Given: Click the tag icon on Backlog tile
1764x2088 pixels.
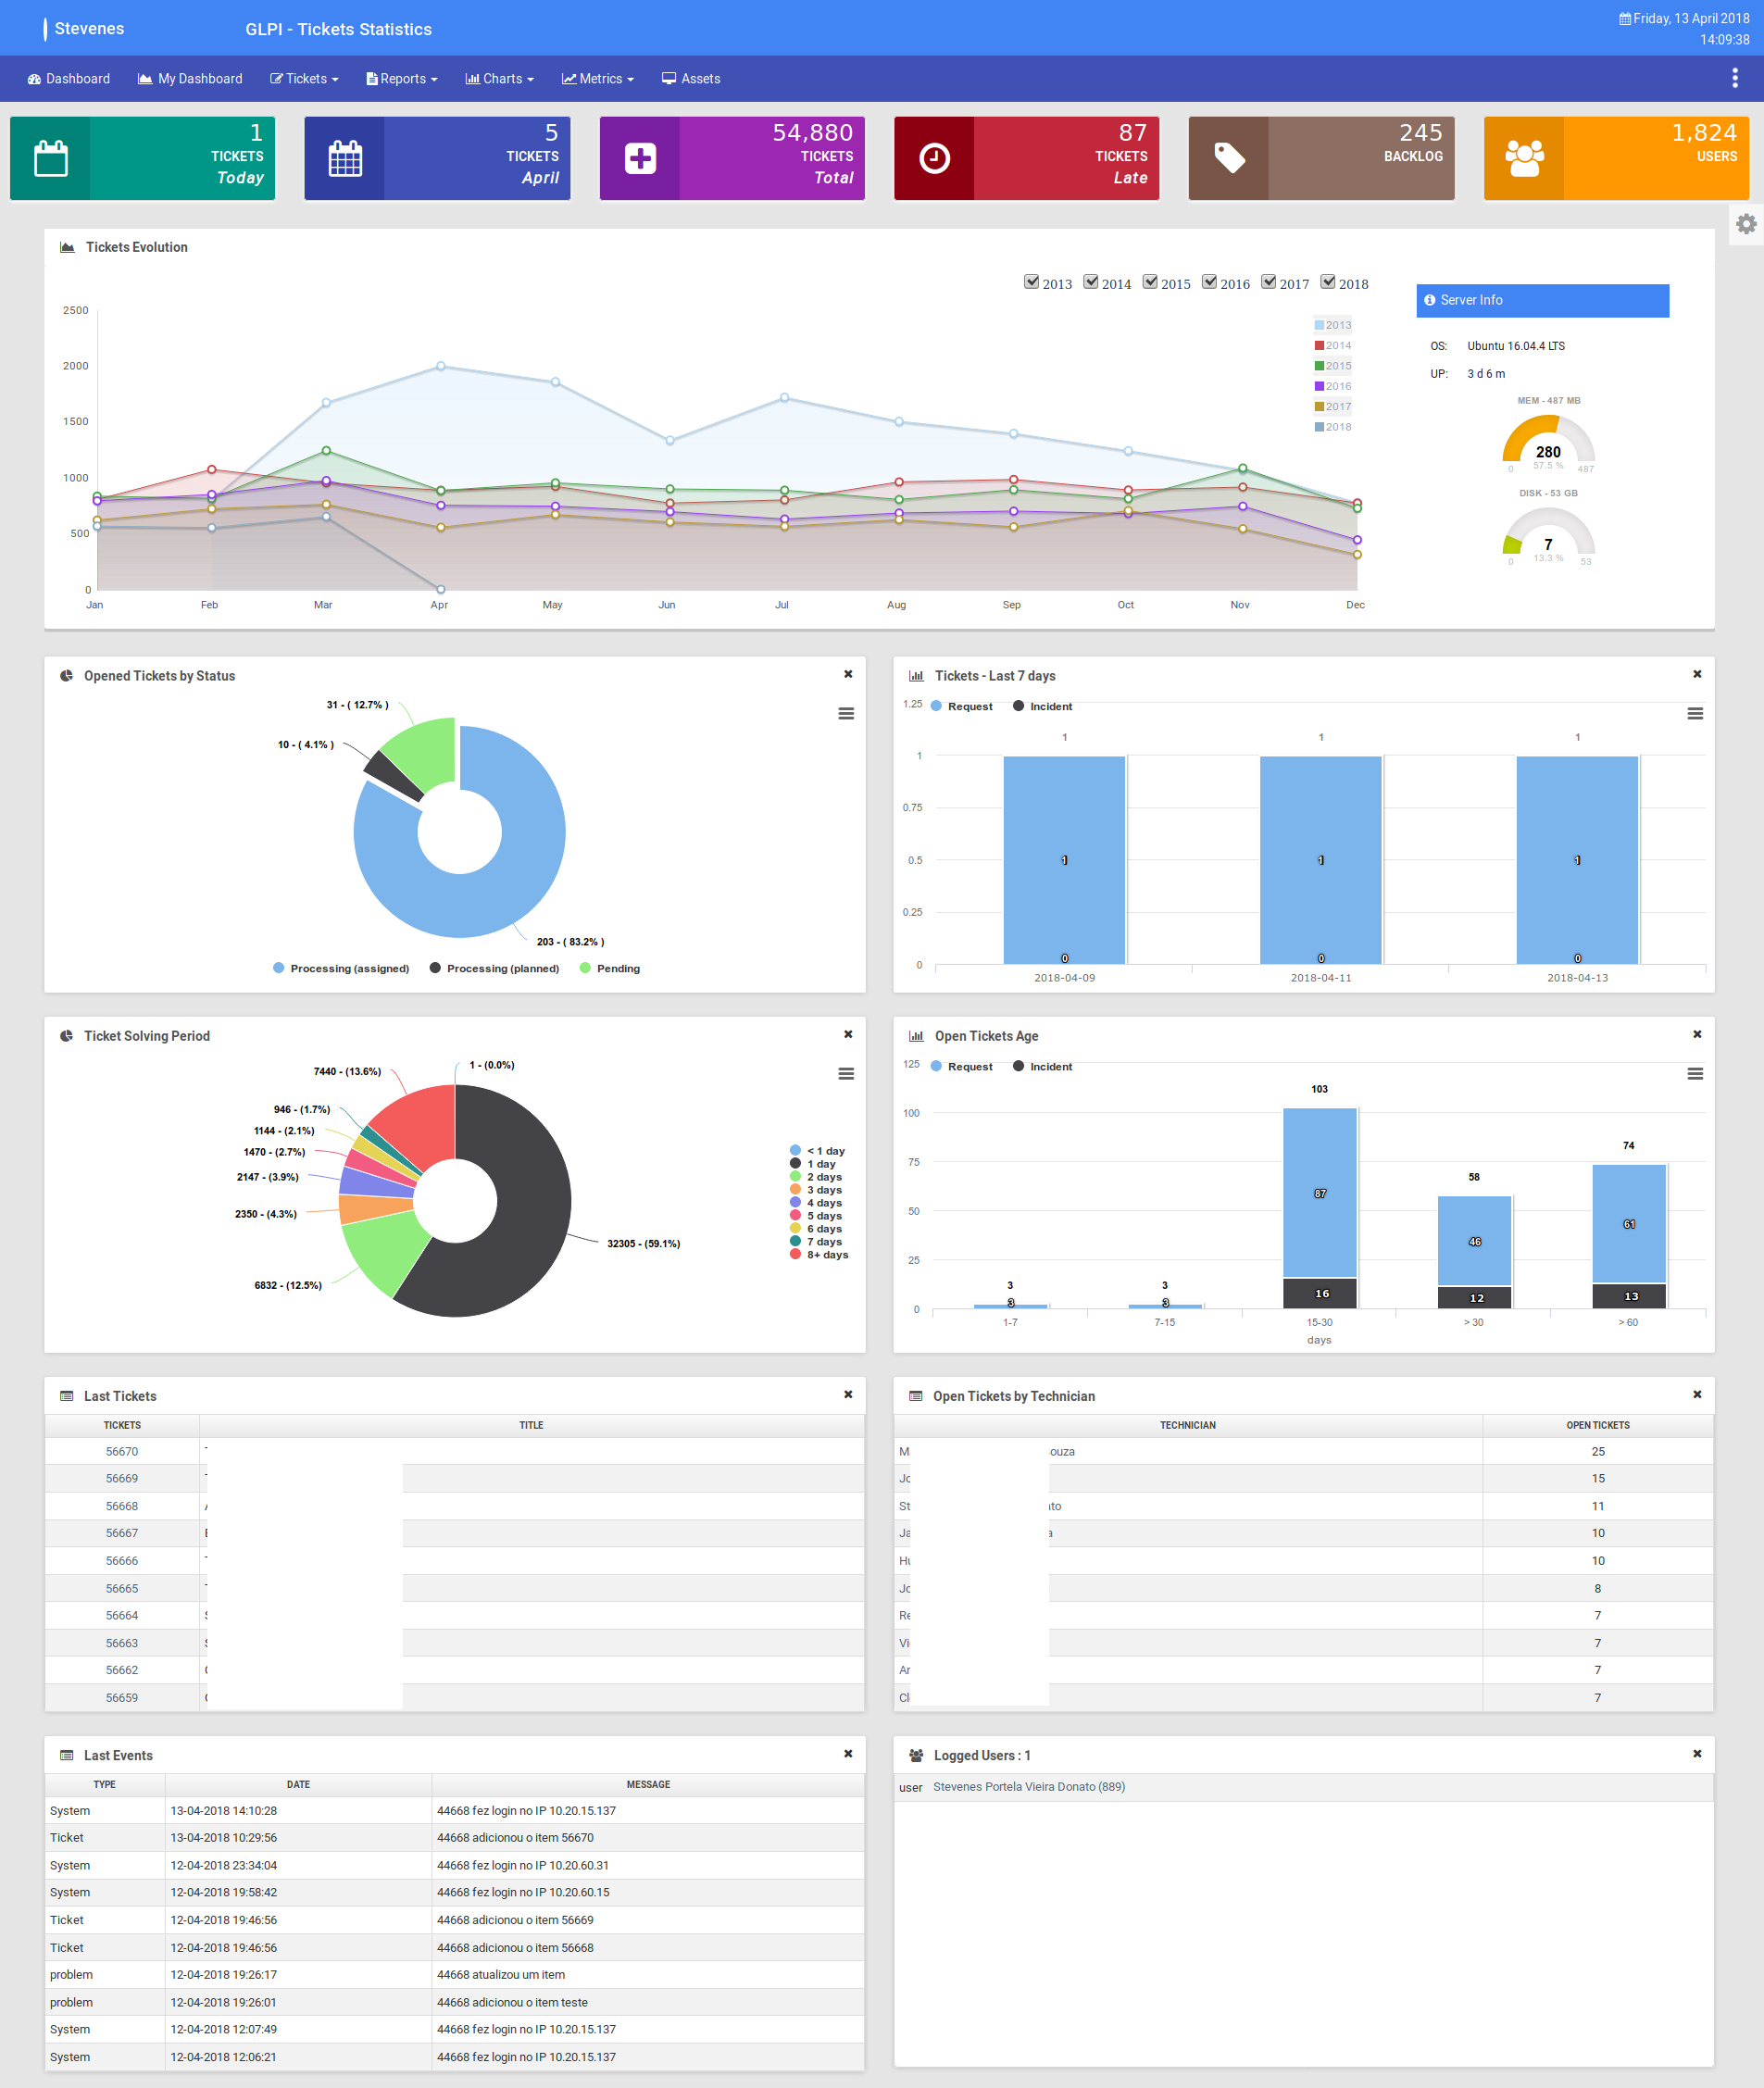Looking at the screenshot, I should point(1228,159).
